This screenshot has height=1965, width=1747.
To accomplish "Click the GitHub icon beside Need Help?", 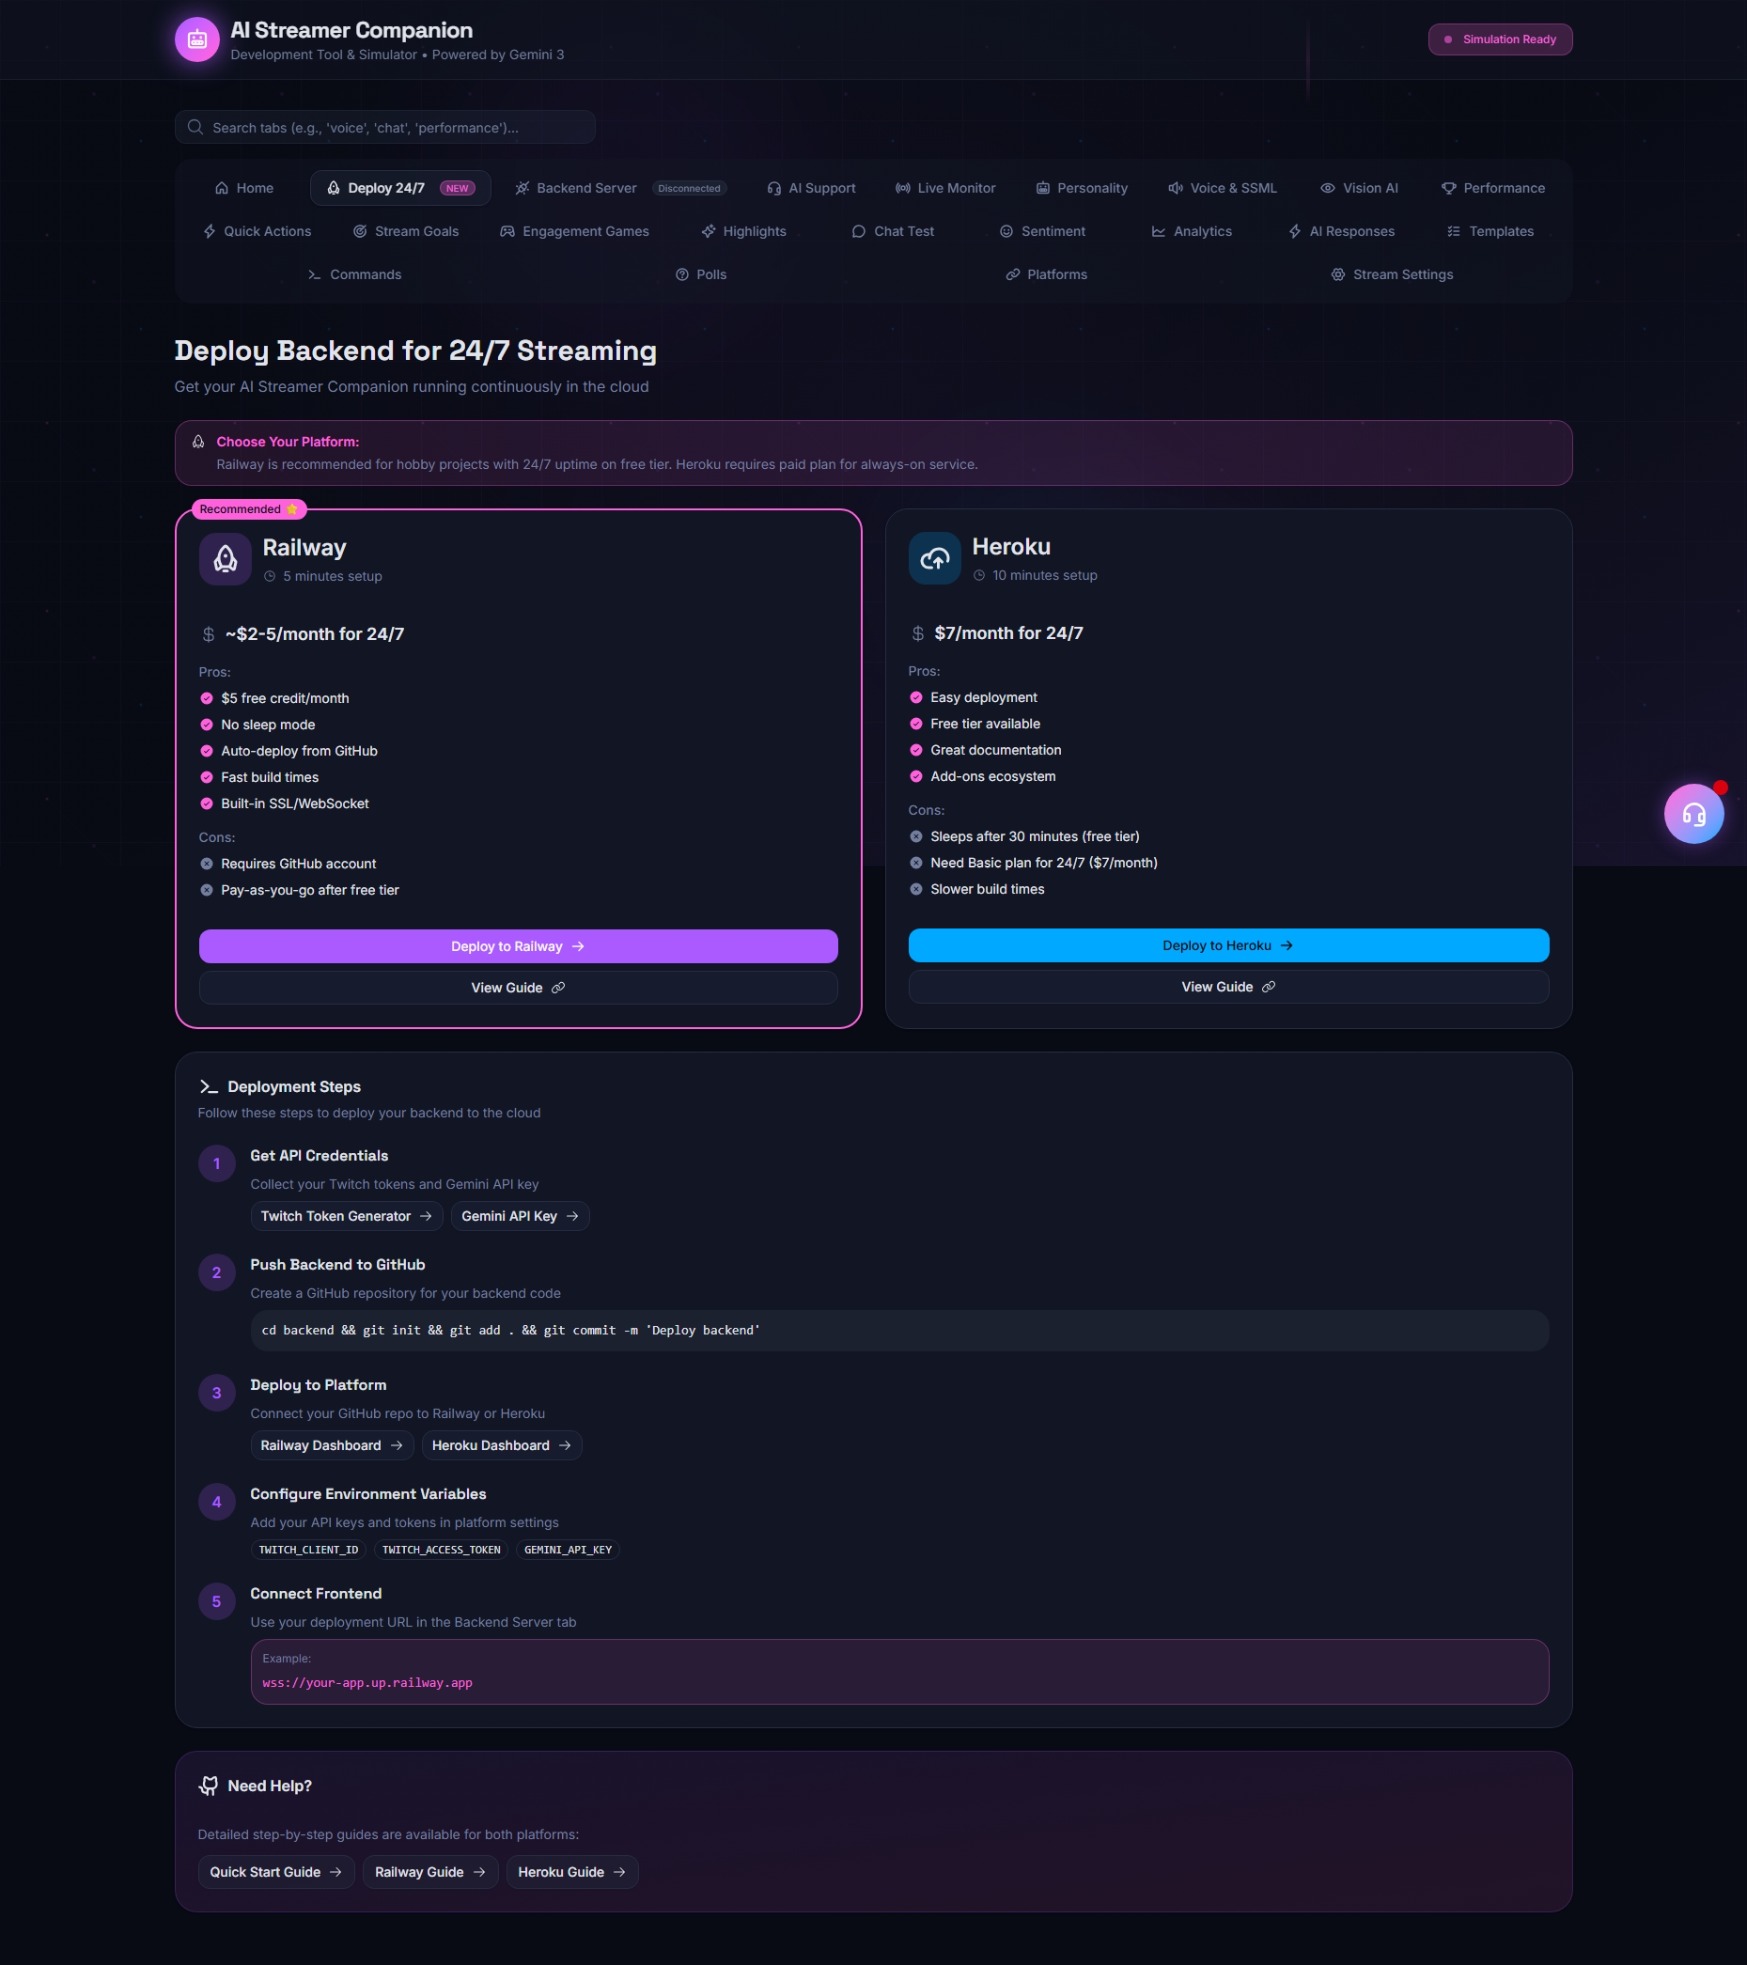I will coord(208,1785).
